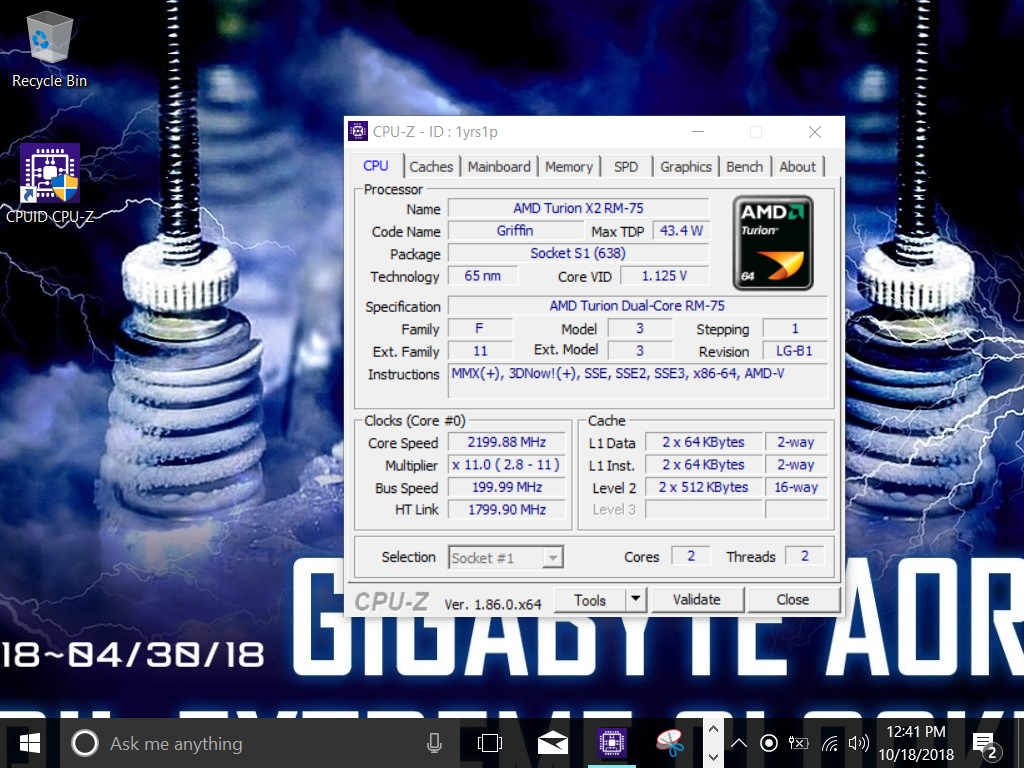Open the volume speaker tray icon
Image resolution: width=1024 pixels, height=768 pixels.
click(858, 743)
